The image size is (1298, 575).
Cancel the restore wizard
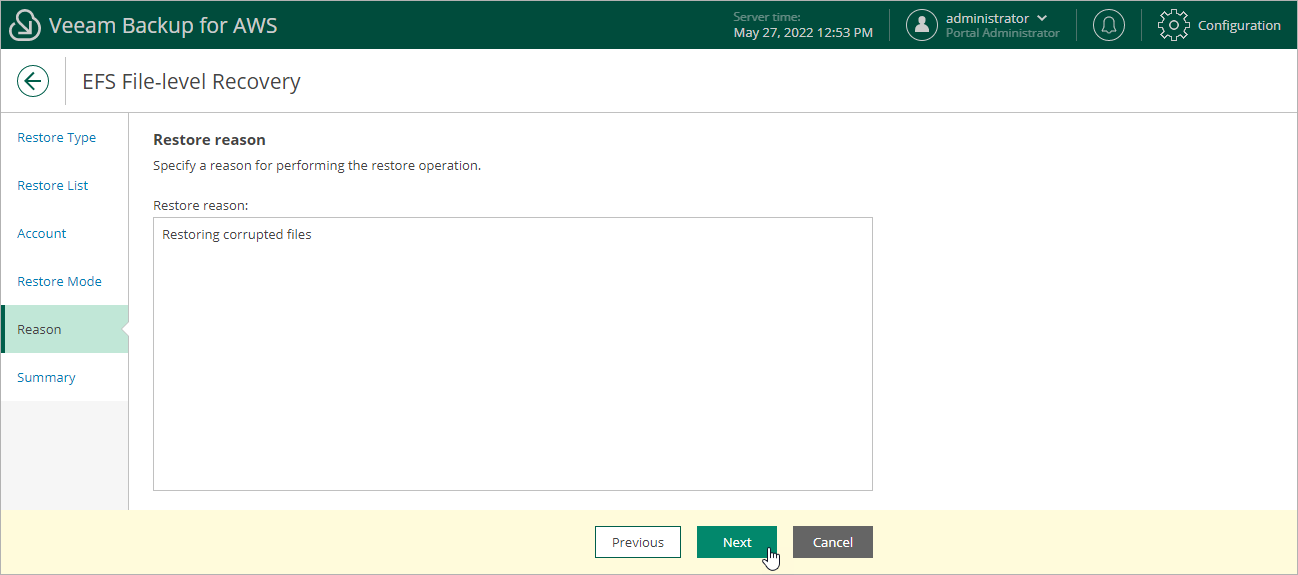pos(833,542)
